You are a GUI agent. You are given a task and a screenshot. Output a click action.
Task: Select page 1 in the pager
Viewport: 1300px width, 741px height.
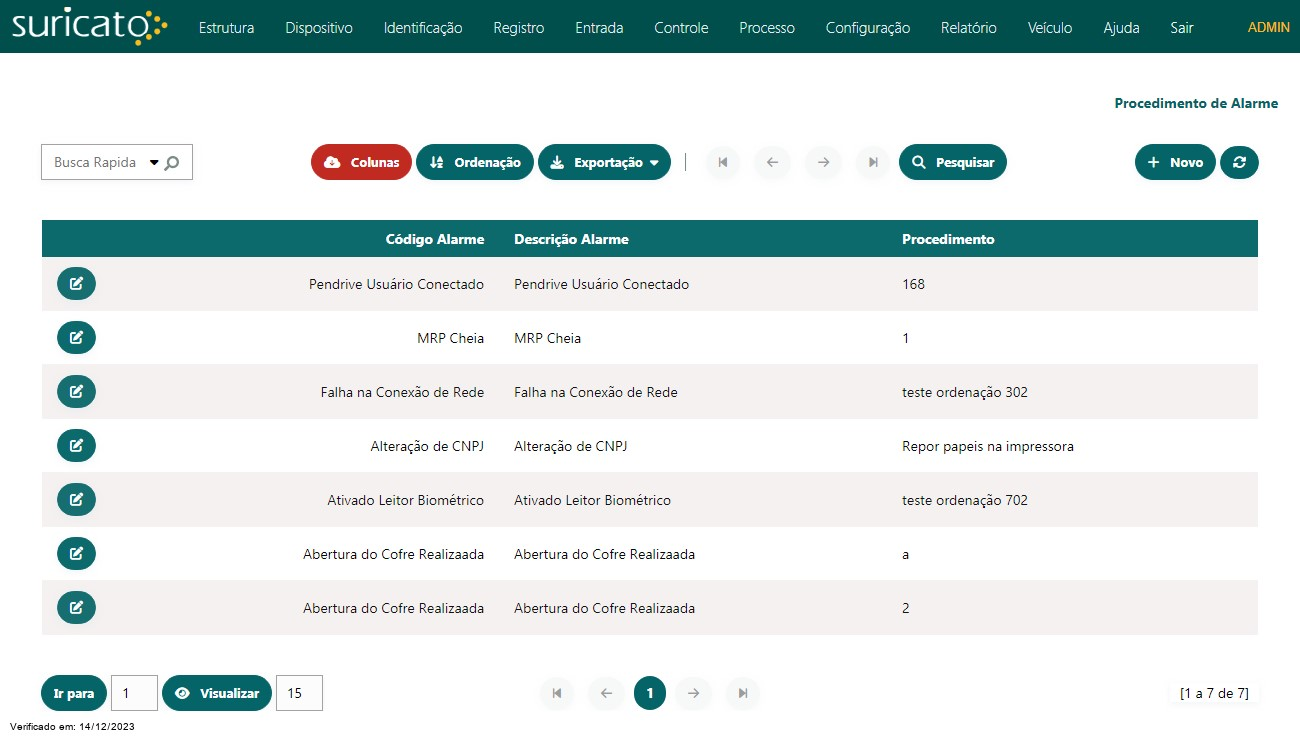click(650, 693)
